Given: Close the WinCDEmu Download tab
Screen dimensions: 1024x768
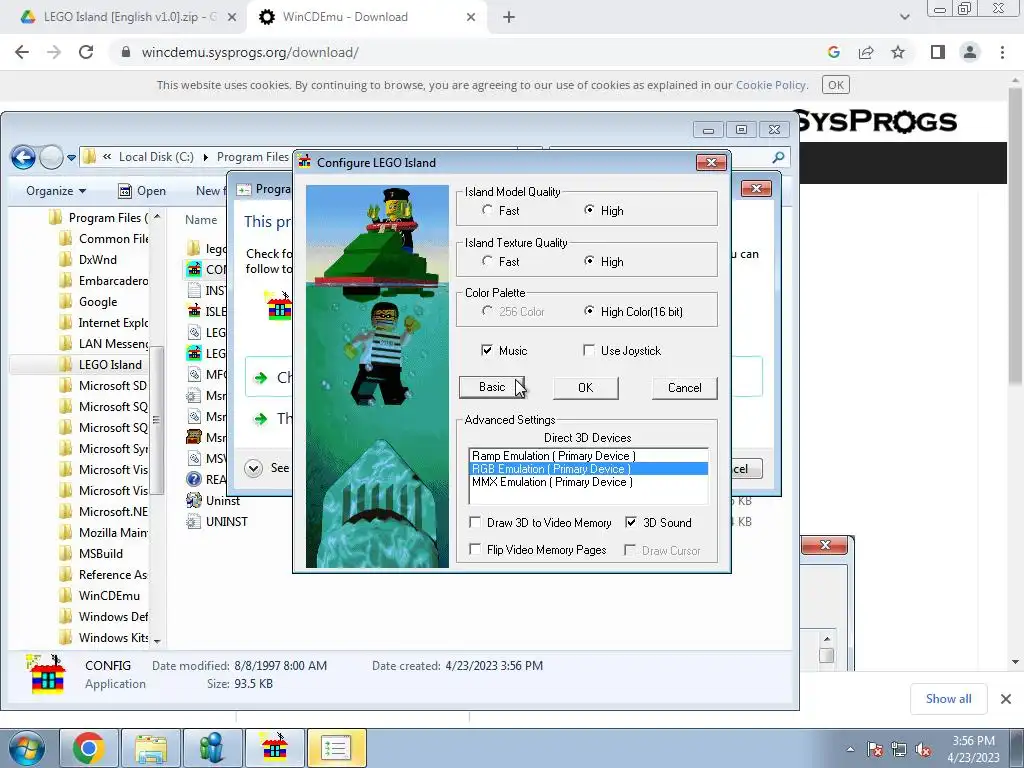Looking at the screenshot, I should click(x=471, y=18).
